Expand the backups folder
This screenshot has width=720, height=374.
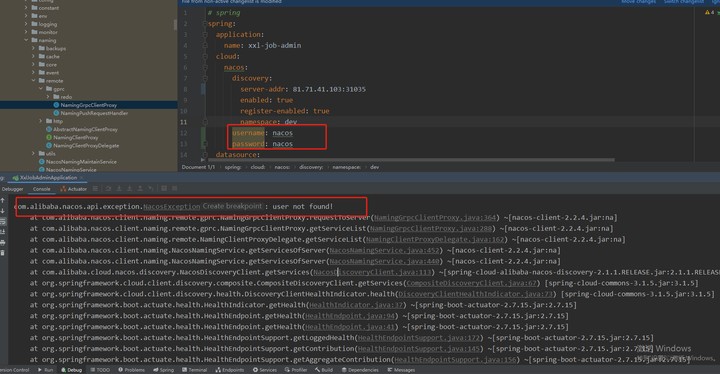click(x=34, y=48)
